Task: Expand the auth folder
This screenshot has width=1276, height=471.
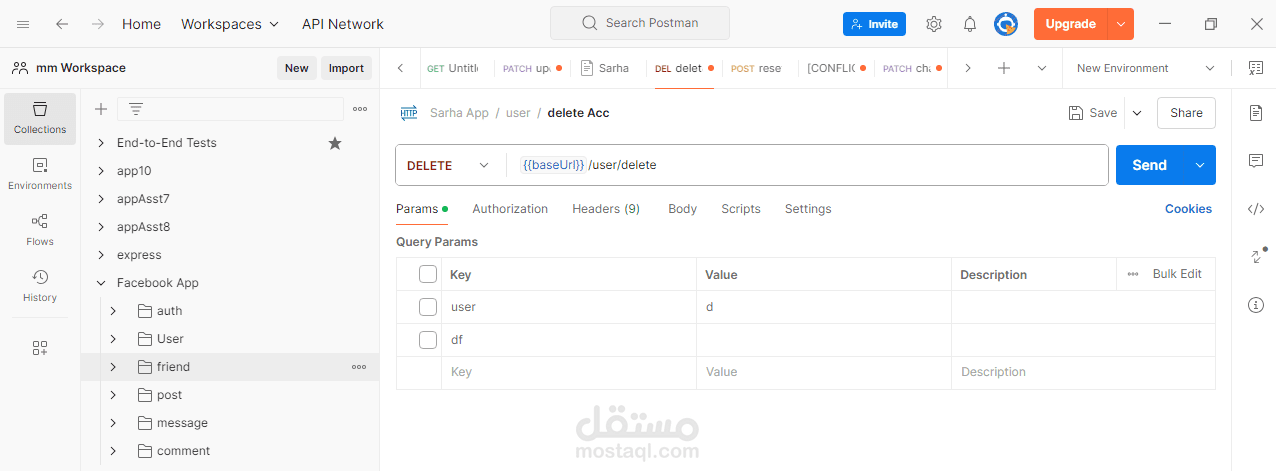Action: [x=113, y=311]
